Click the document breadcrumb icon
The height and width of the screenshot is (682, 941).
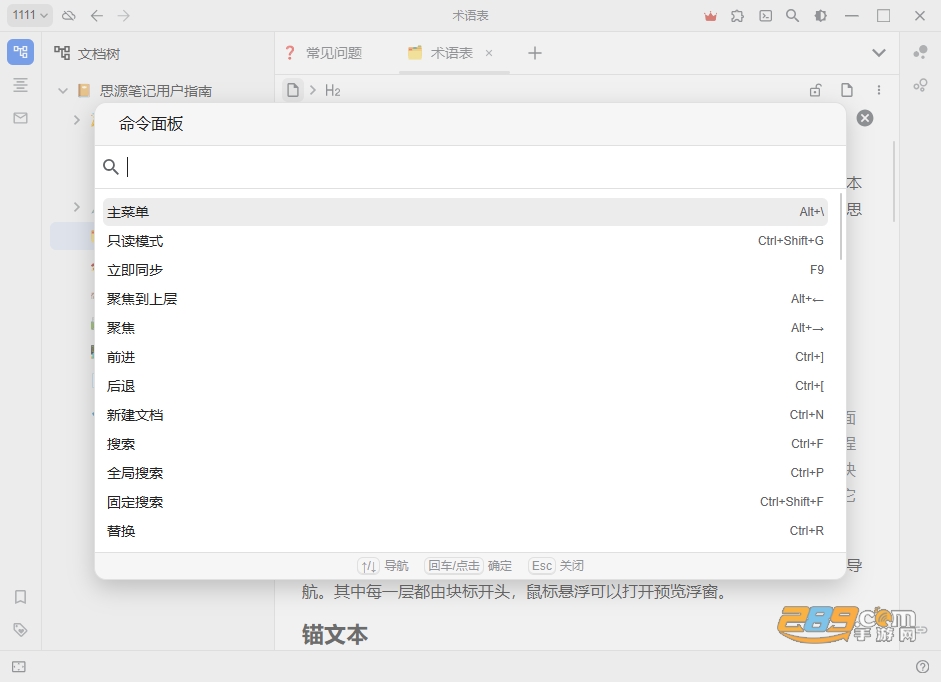click(x=293, y=90)
